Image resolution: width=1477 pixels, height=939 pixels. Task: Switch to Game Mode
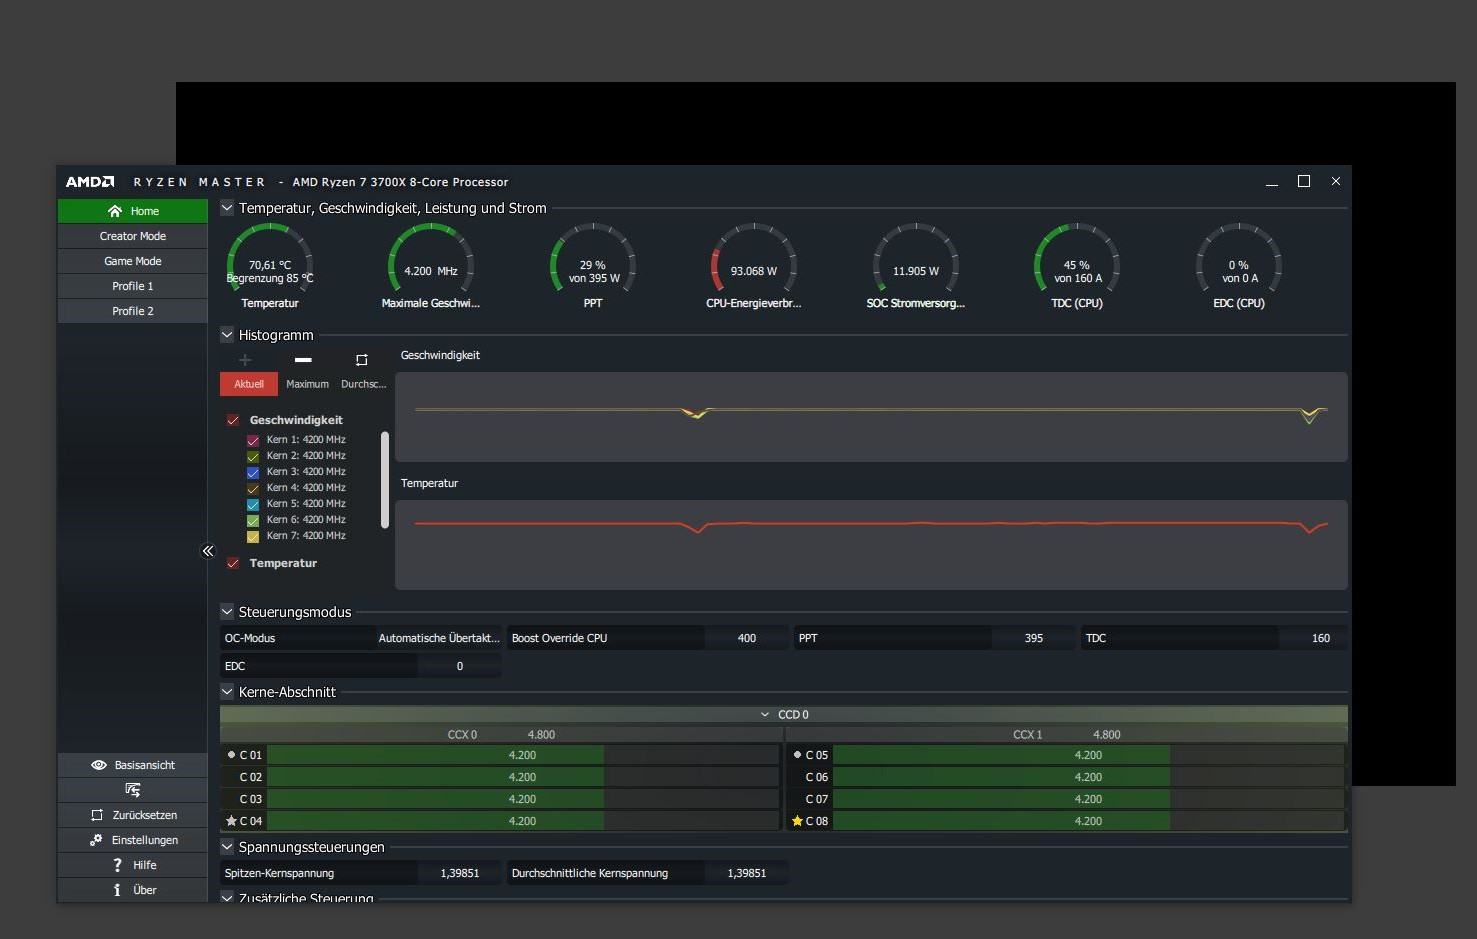[133, 261]
